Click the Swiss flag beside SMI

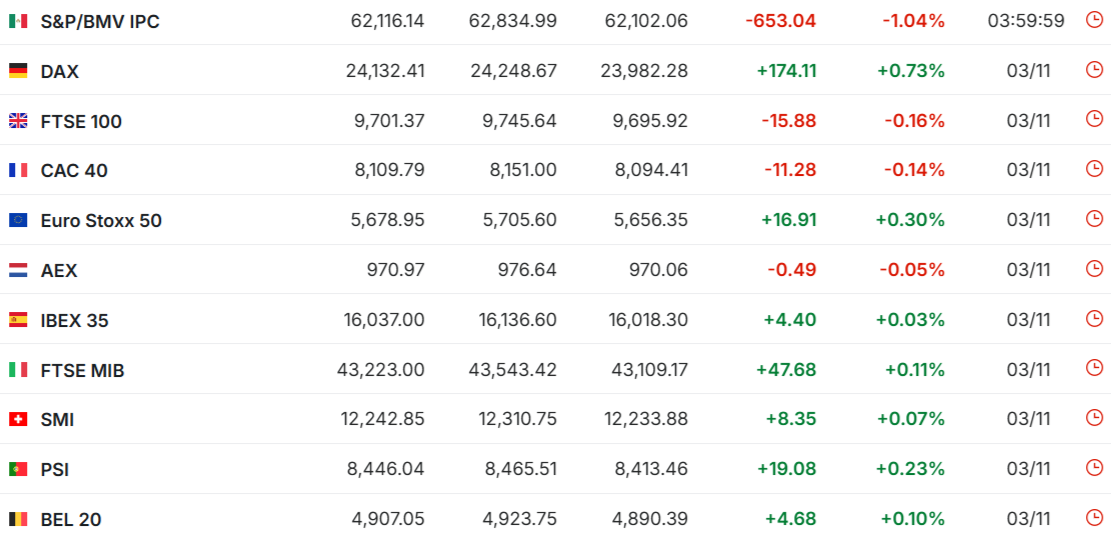tap(18, 420)
